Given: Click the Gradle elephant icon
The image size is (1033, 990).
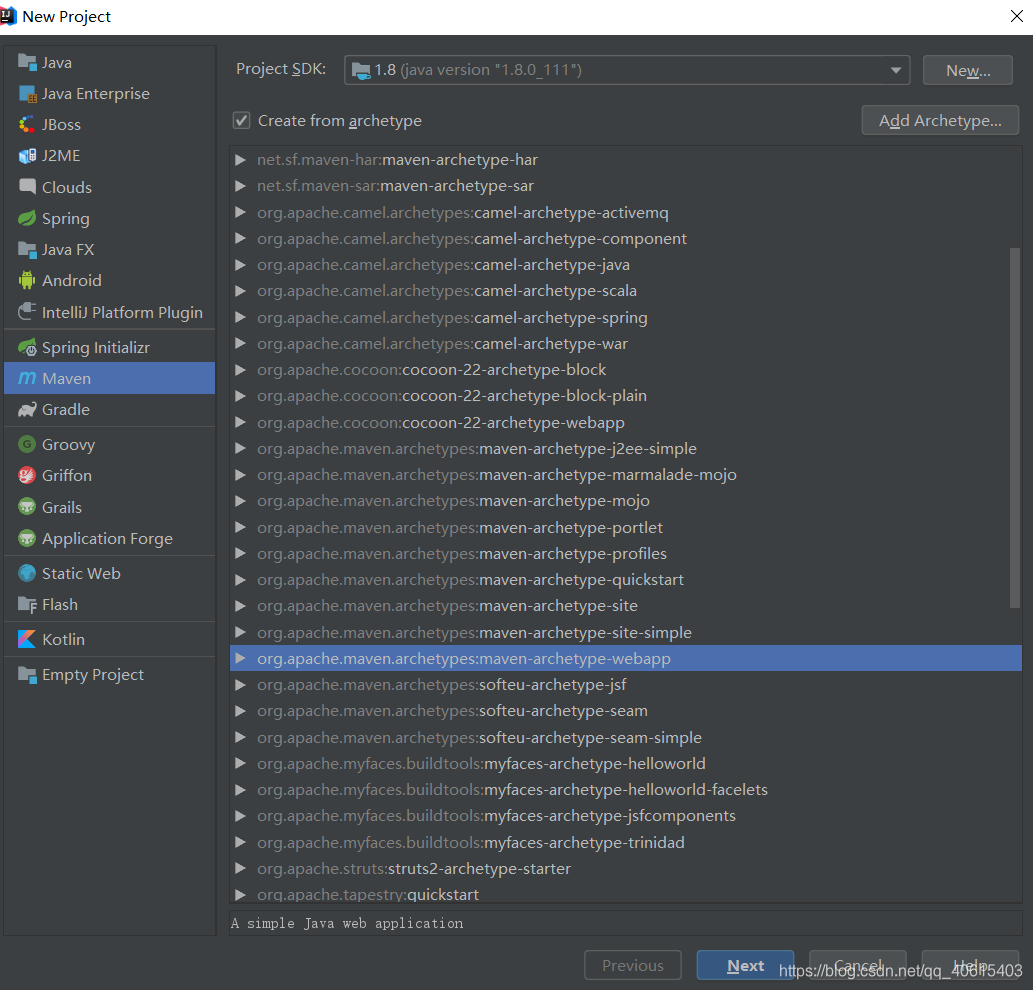Looking at the screenshot, I should click(x=27, y=410).
